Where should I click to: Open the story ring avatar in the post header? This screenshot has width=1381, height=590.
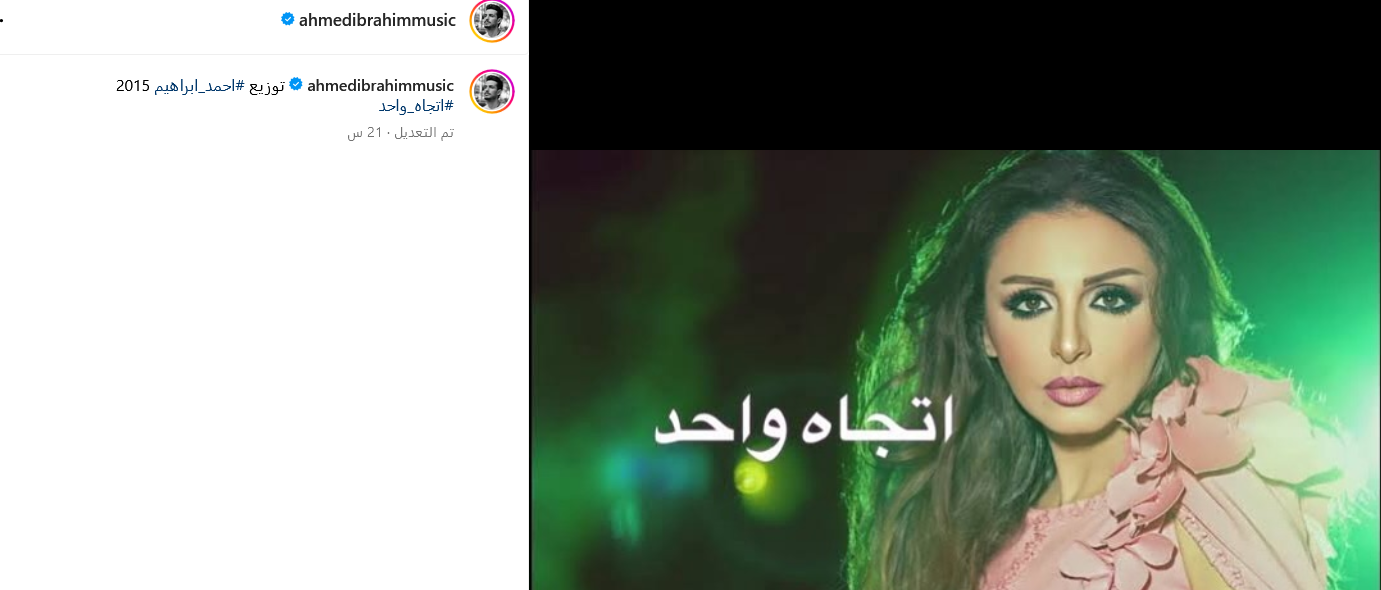coord(492,21)
